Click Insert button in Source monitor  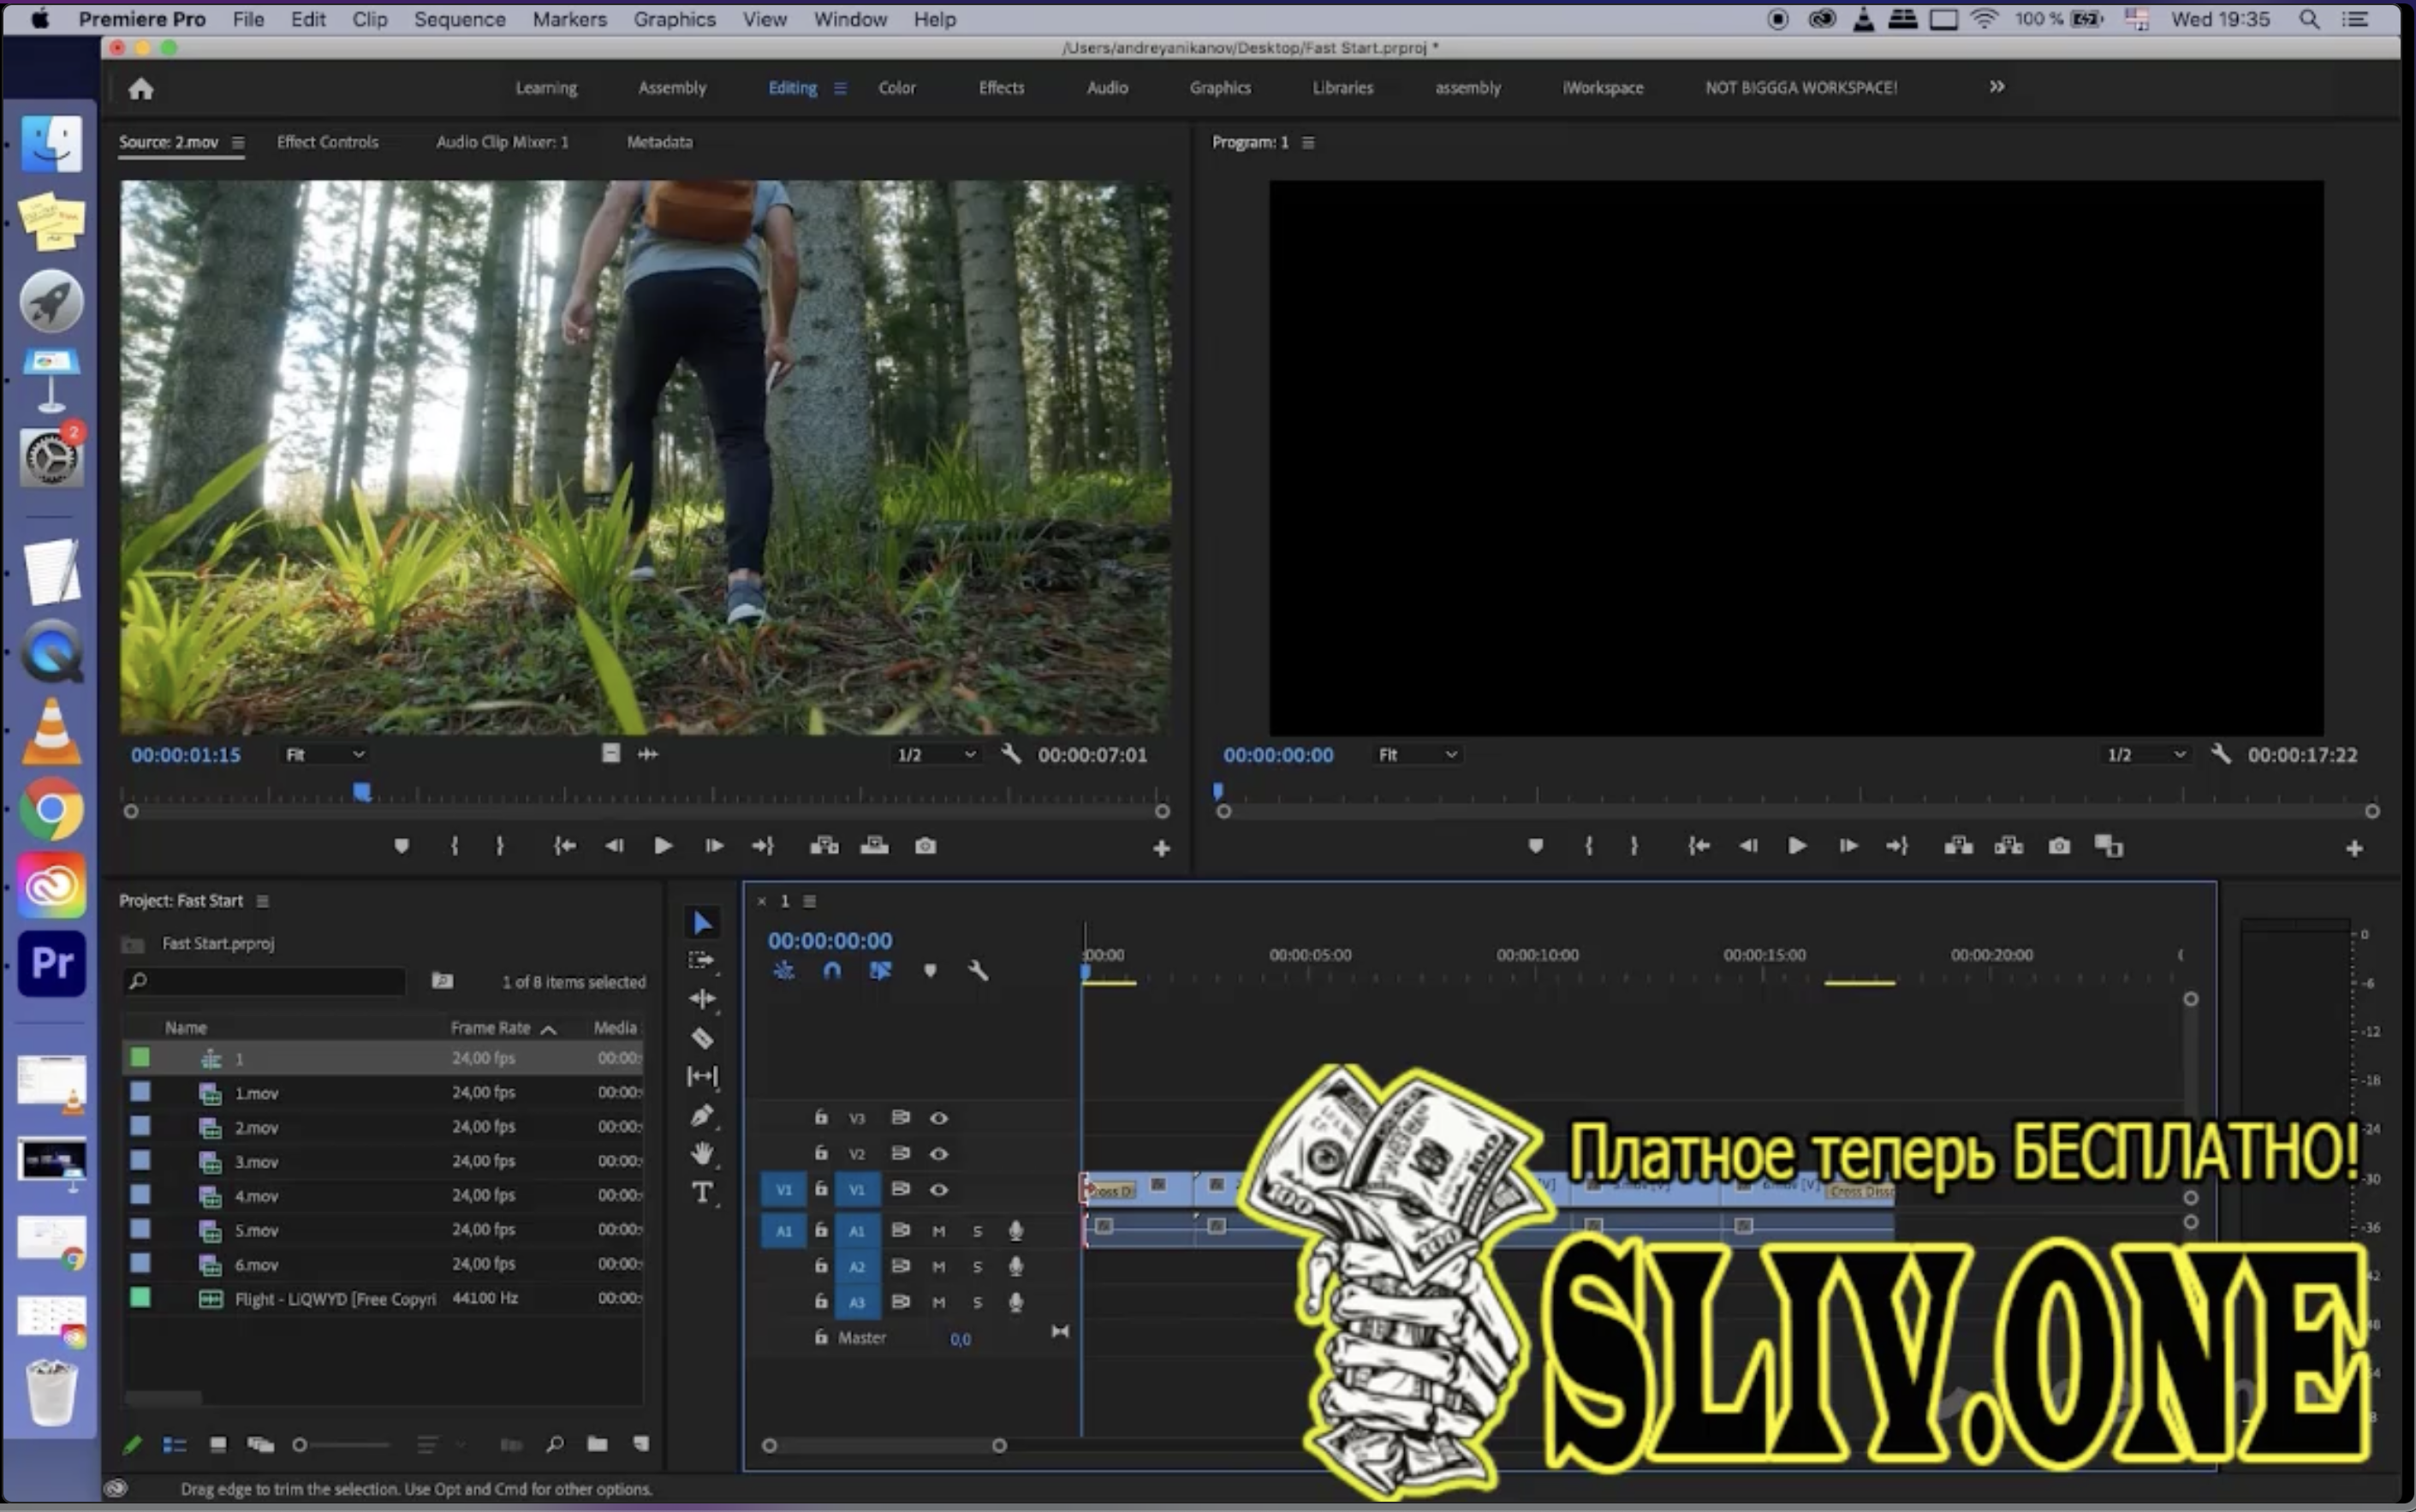(x=824, y=846)
